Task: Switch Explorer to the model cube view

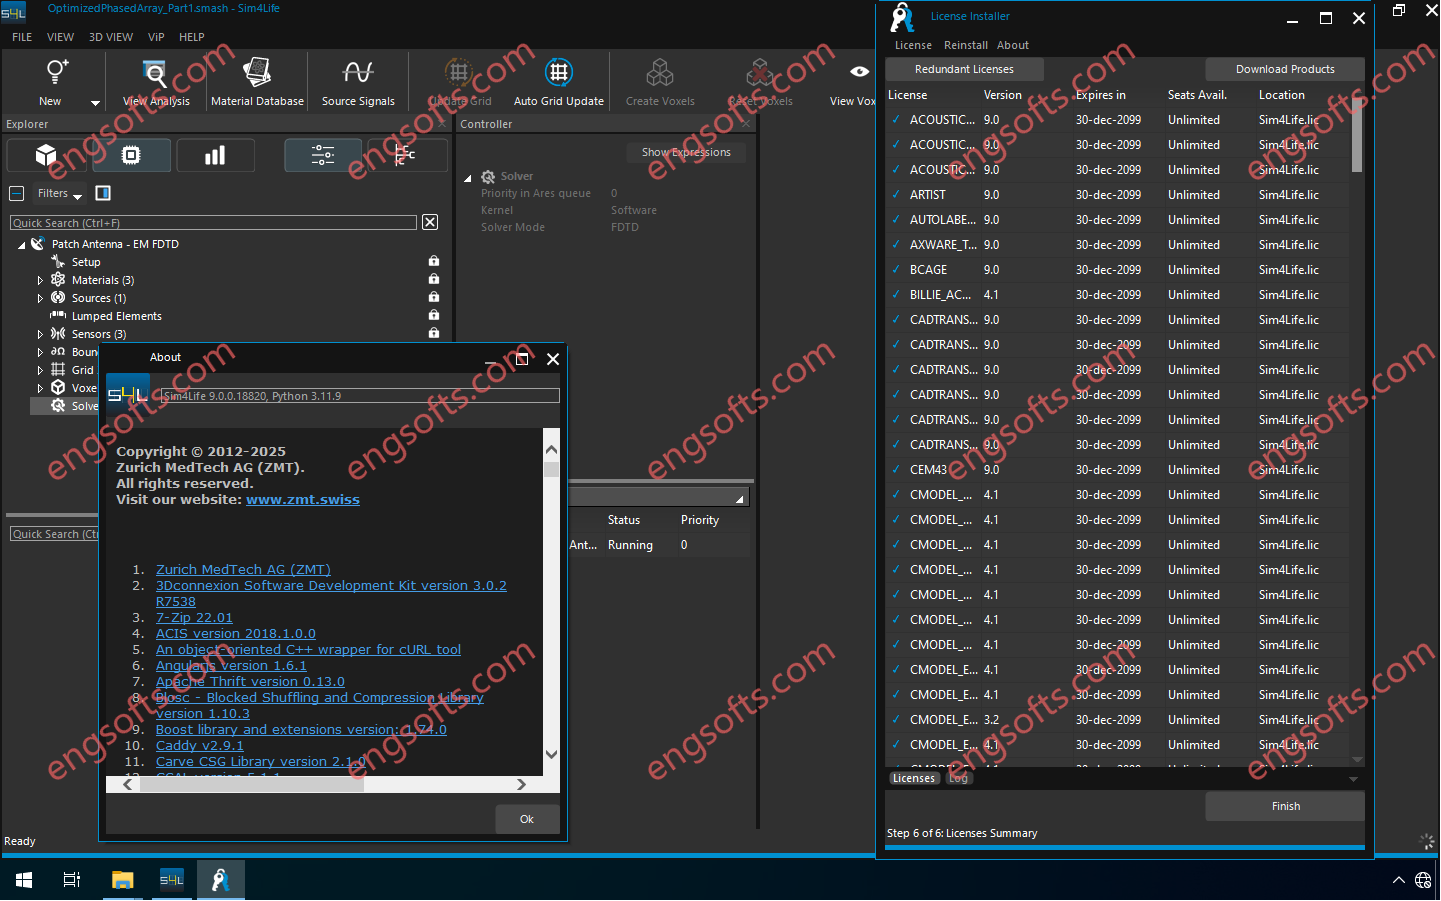Action: (46, 155)
